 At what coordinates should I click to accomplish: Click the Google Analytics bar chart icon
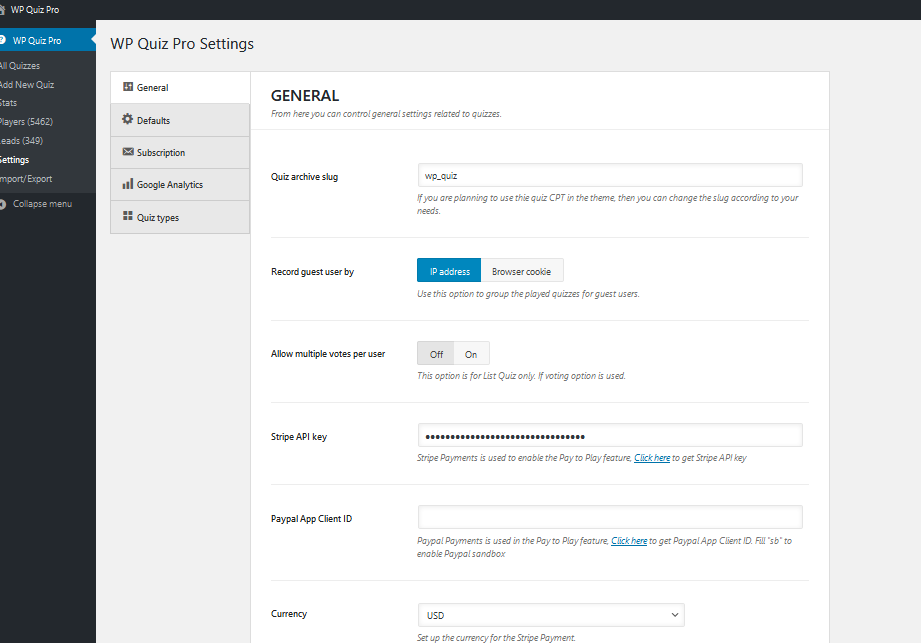127,184
